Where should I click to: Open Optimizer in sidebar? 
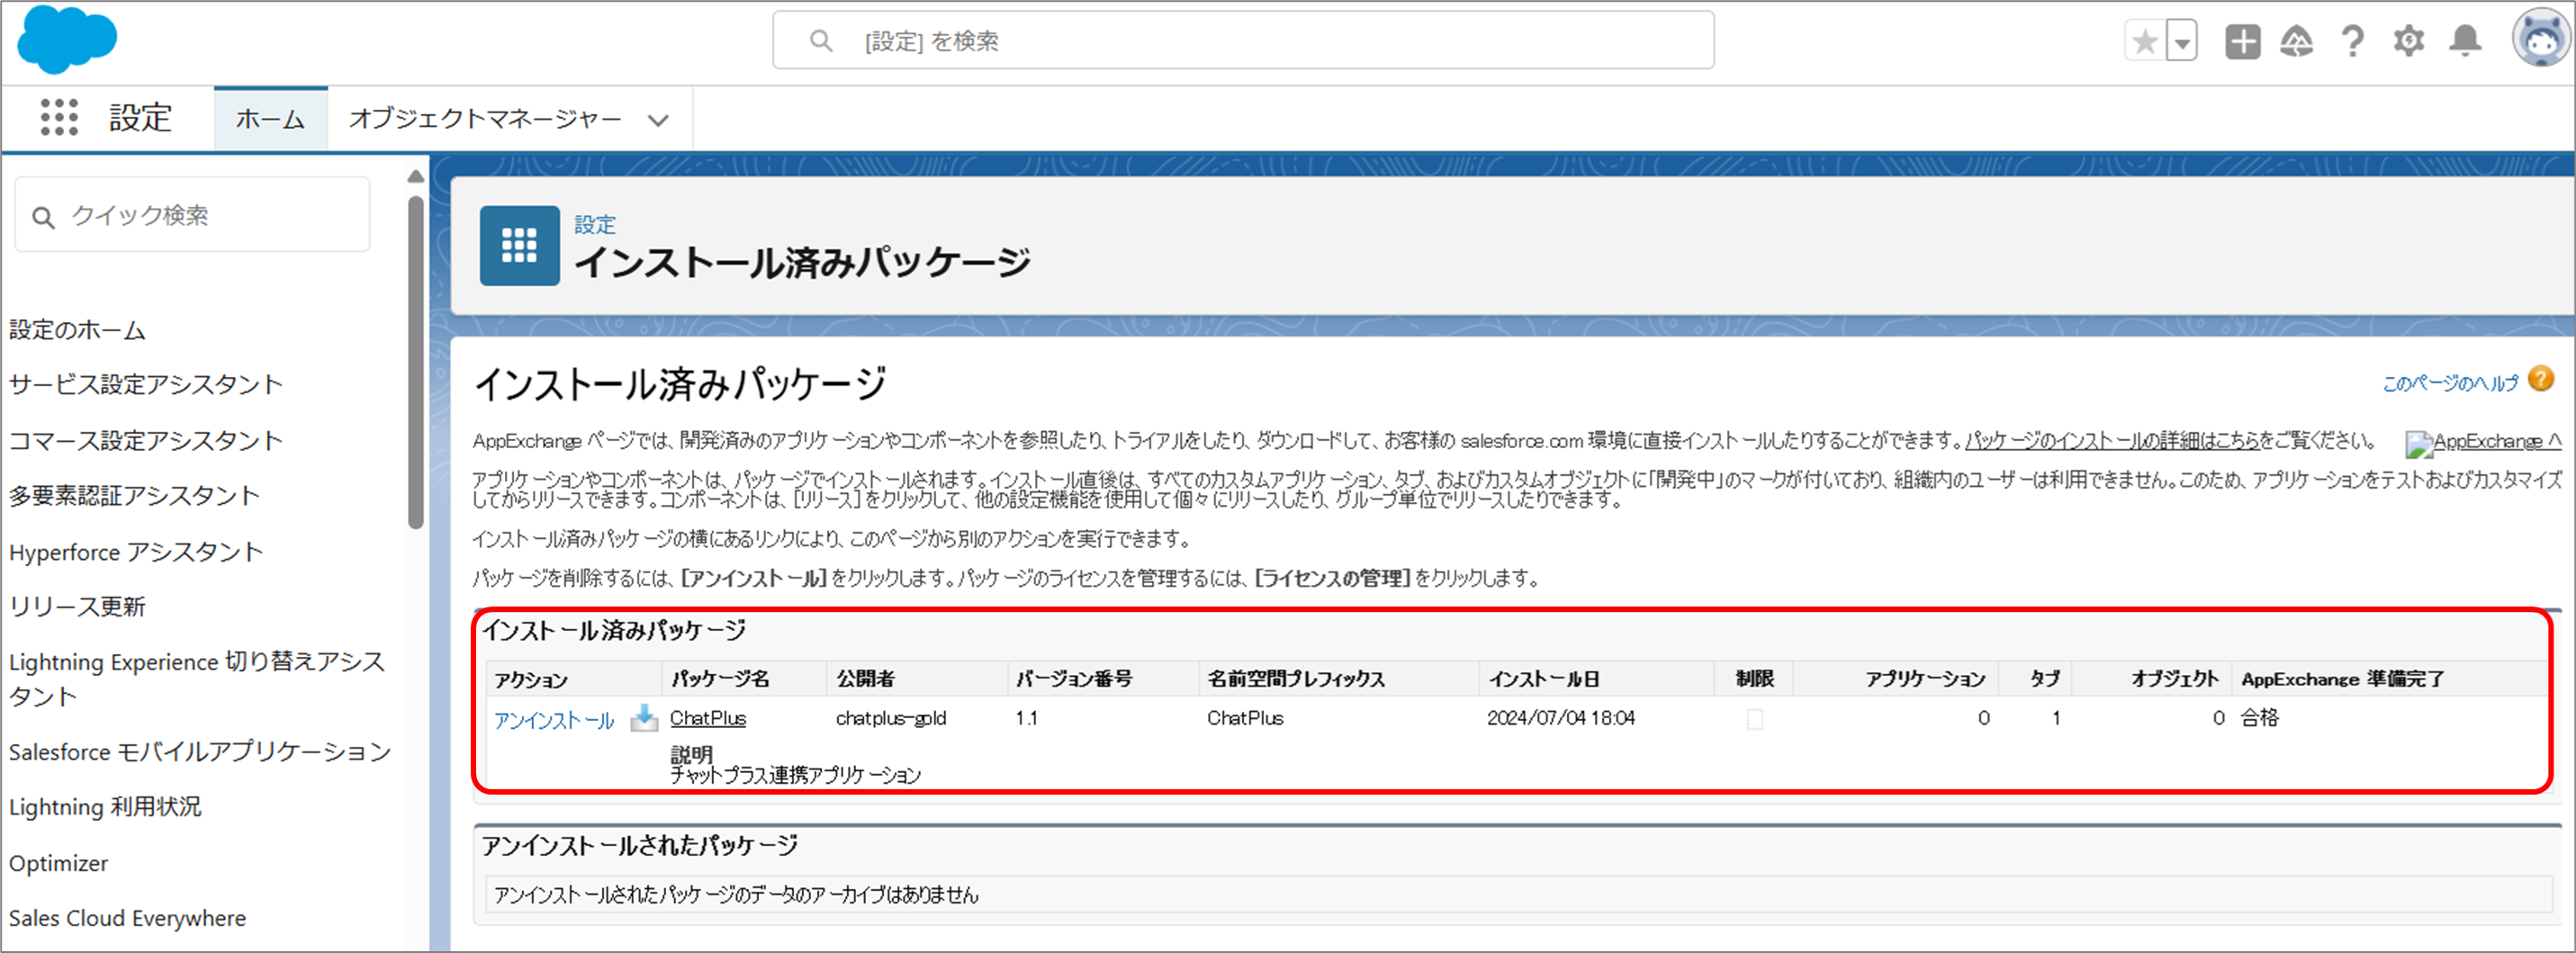(x=58, y=863)
